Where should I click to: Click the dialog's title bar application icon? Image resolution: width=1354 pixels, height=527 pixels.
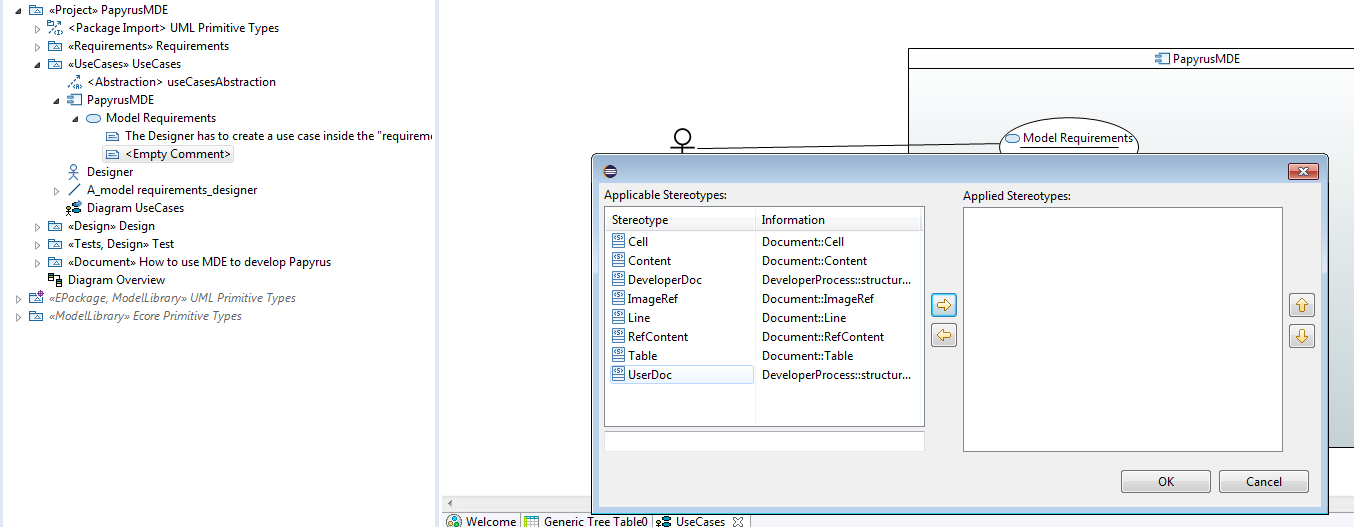click(x=610, y=171)
